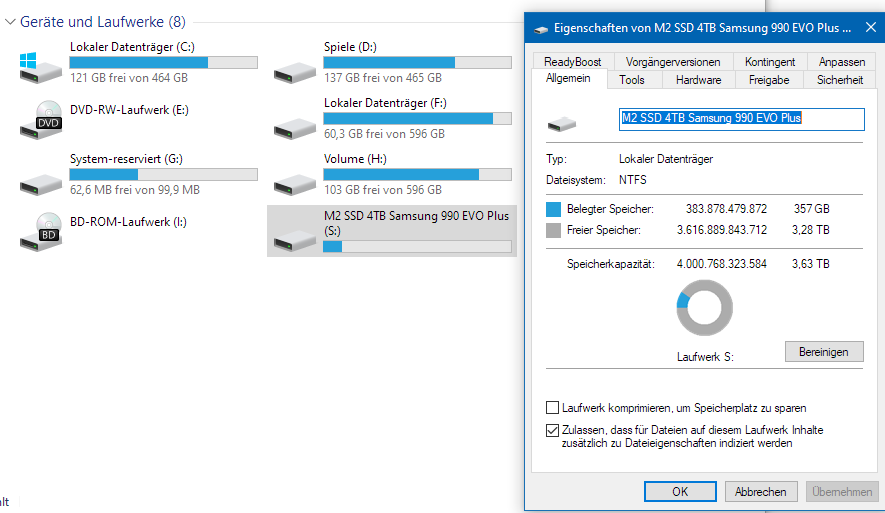Click the S: drive usage bar
Image resolution: width=885 pixels, height=513 pixels.
(x=418, y=247)
